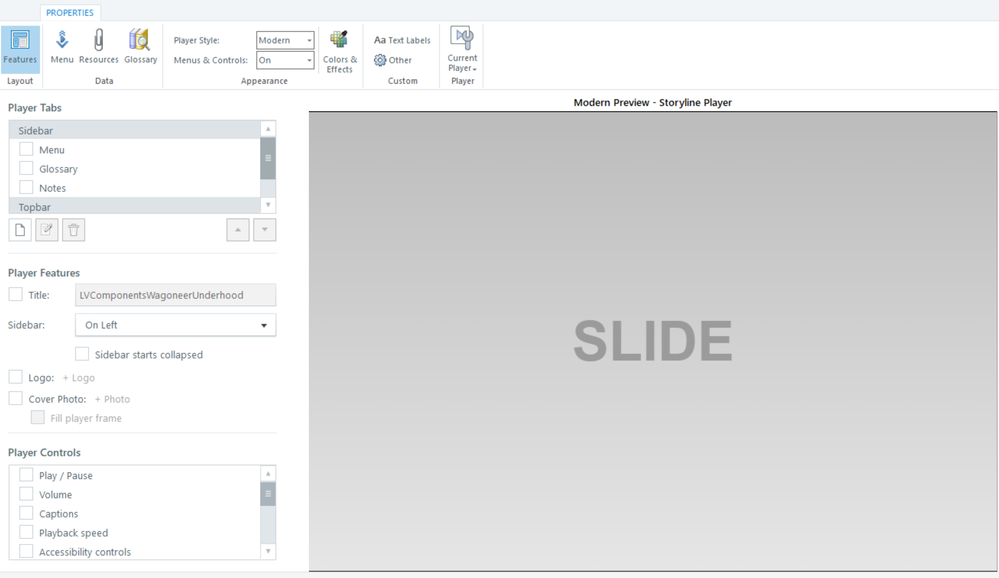The height and width of the screenshot is (578, 999).
Task: Open the Resources paperclip icon
Action: (x=99, y=47)
